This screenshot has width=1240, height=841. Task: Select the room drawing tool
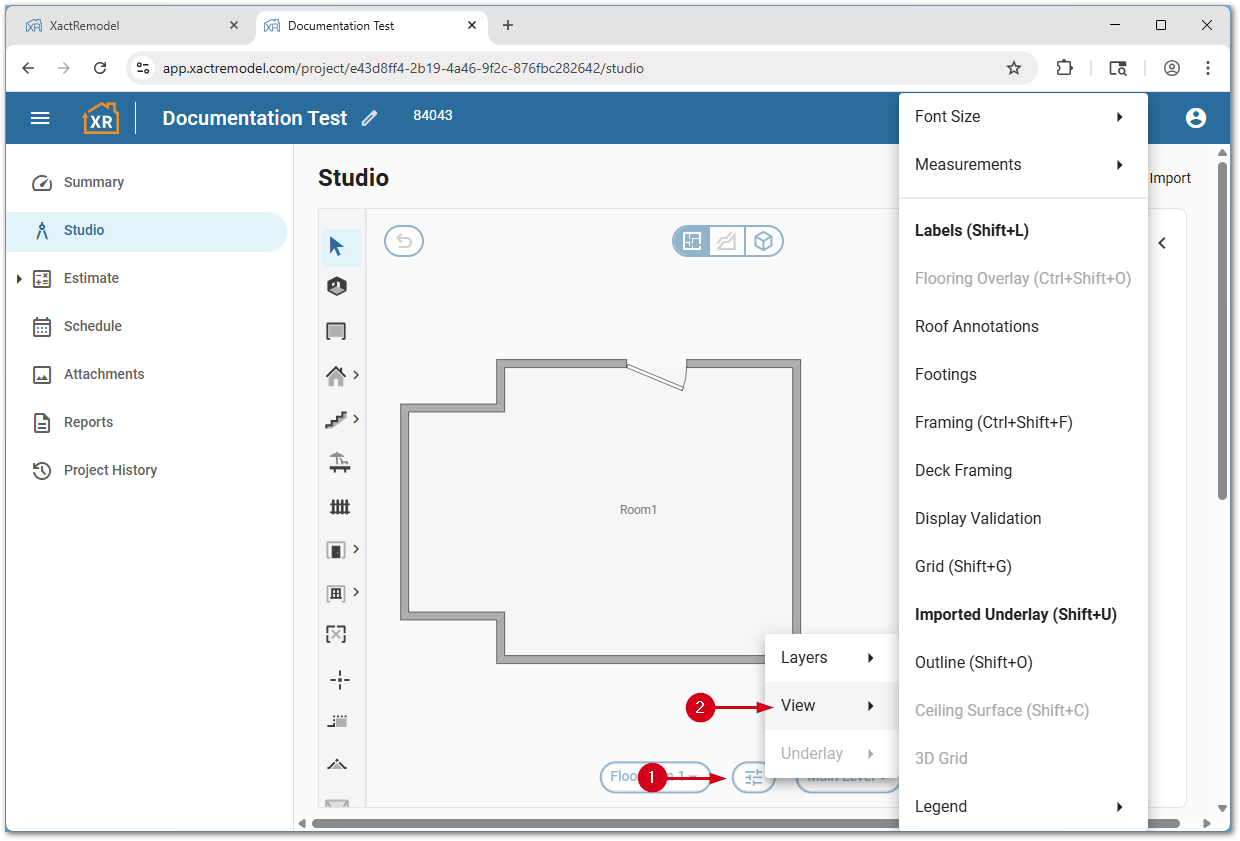(335, 330)
